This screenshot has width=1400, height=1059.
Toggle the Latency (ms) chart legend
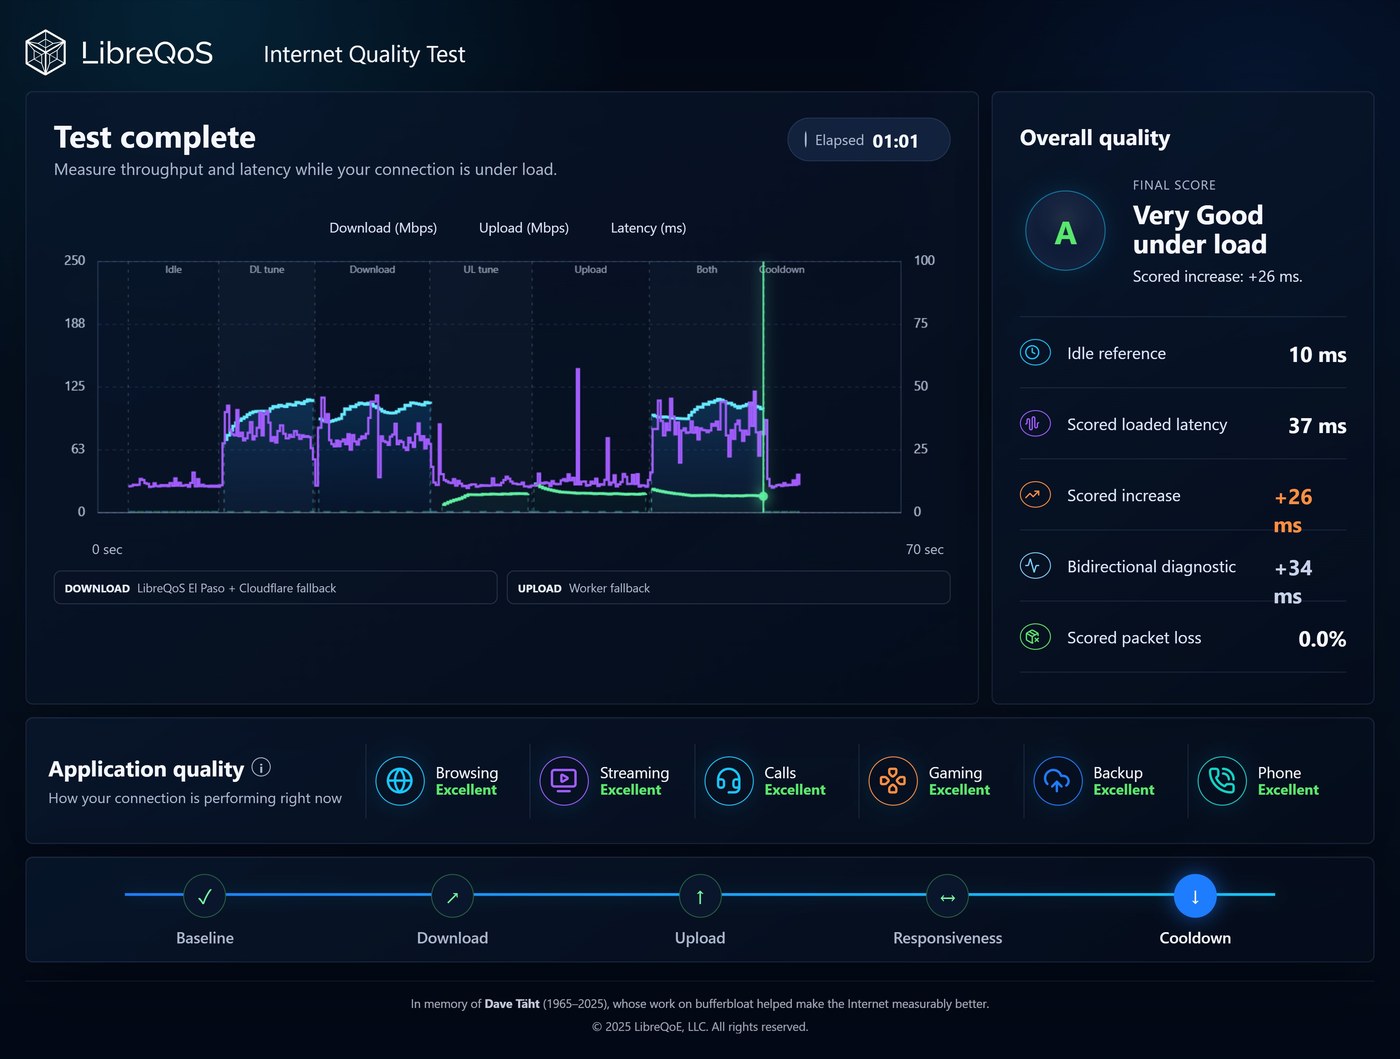648,228
